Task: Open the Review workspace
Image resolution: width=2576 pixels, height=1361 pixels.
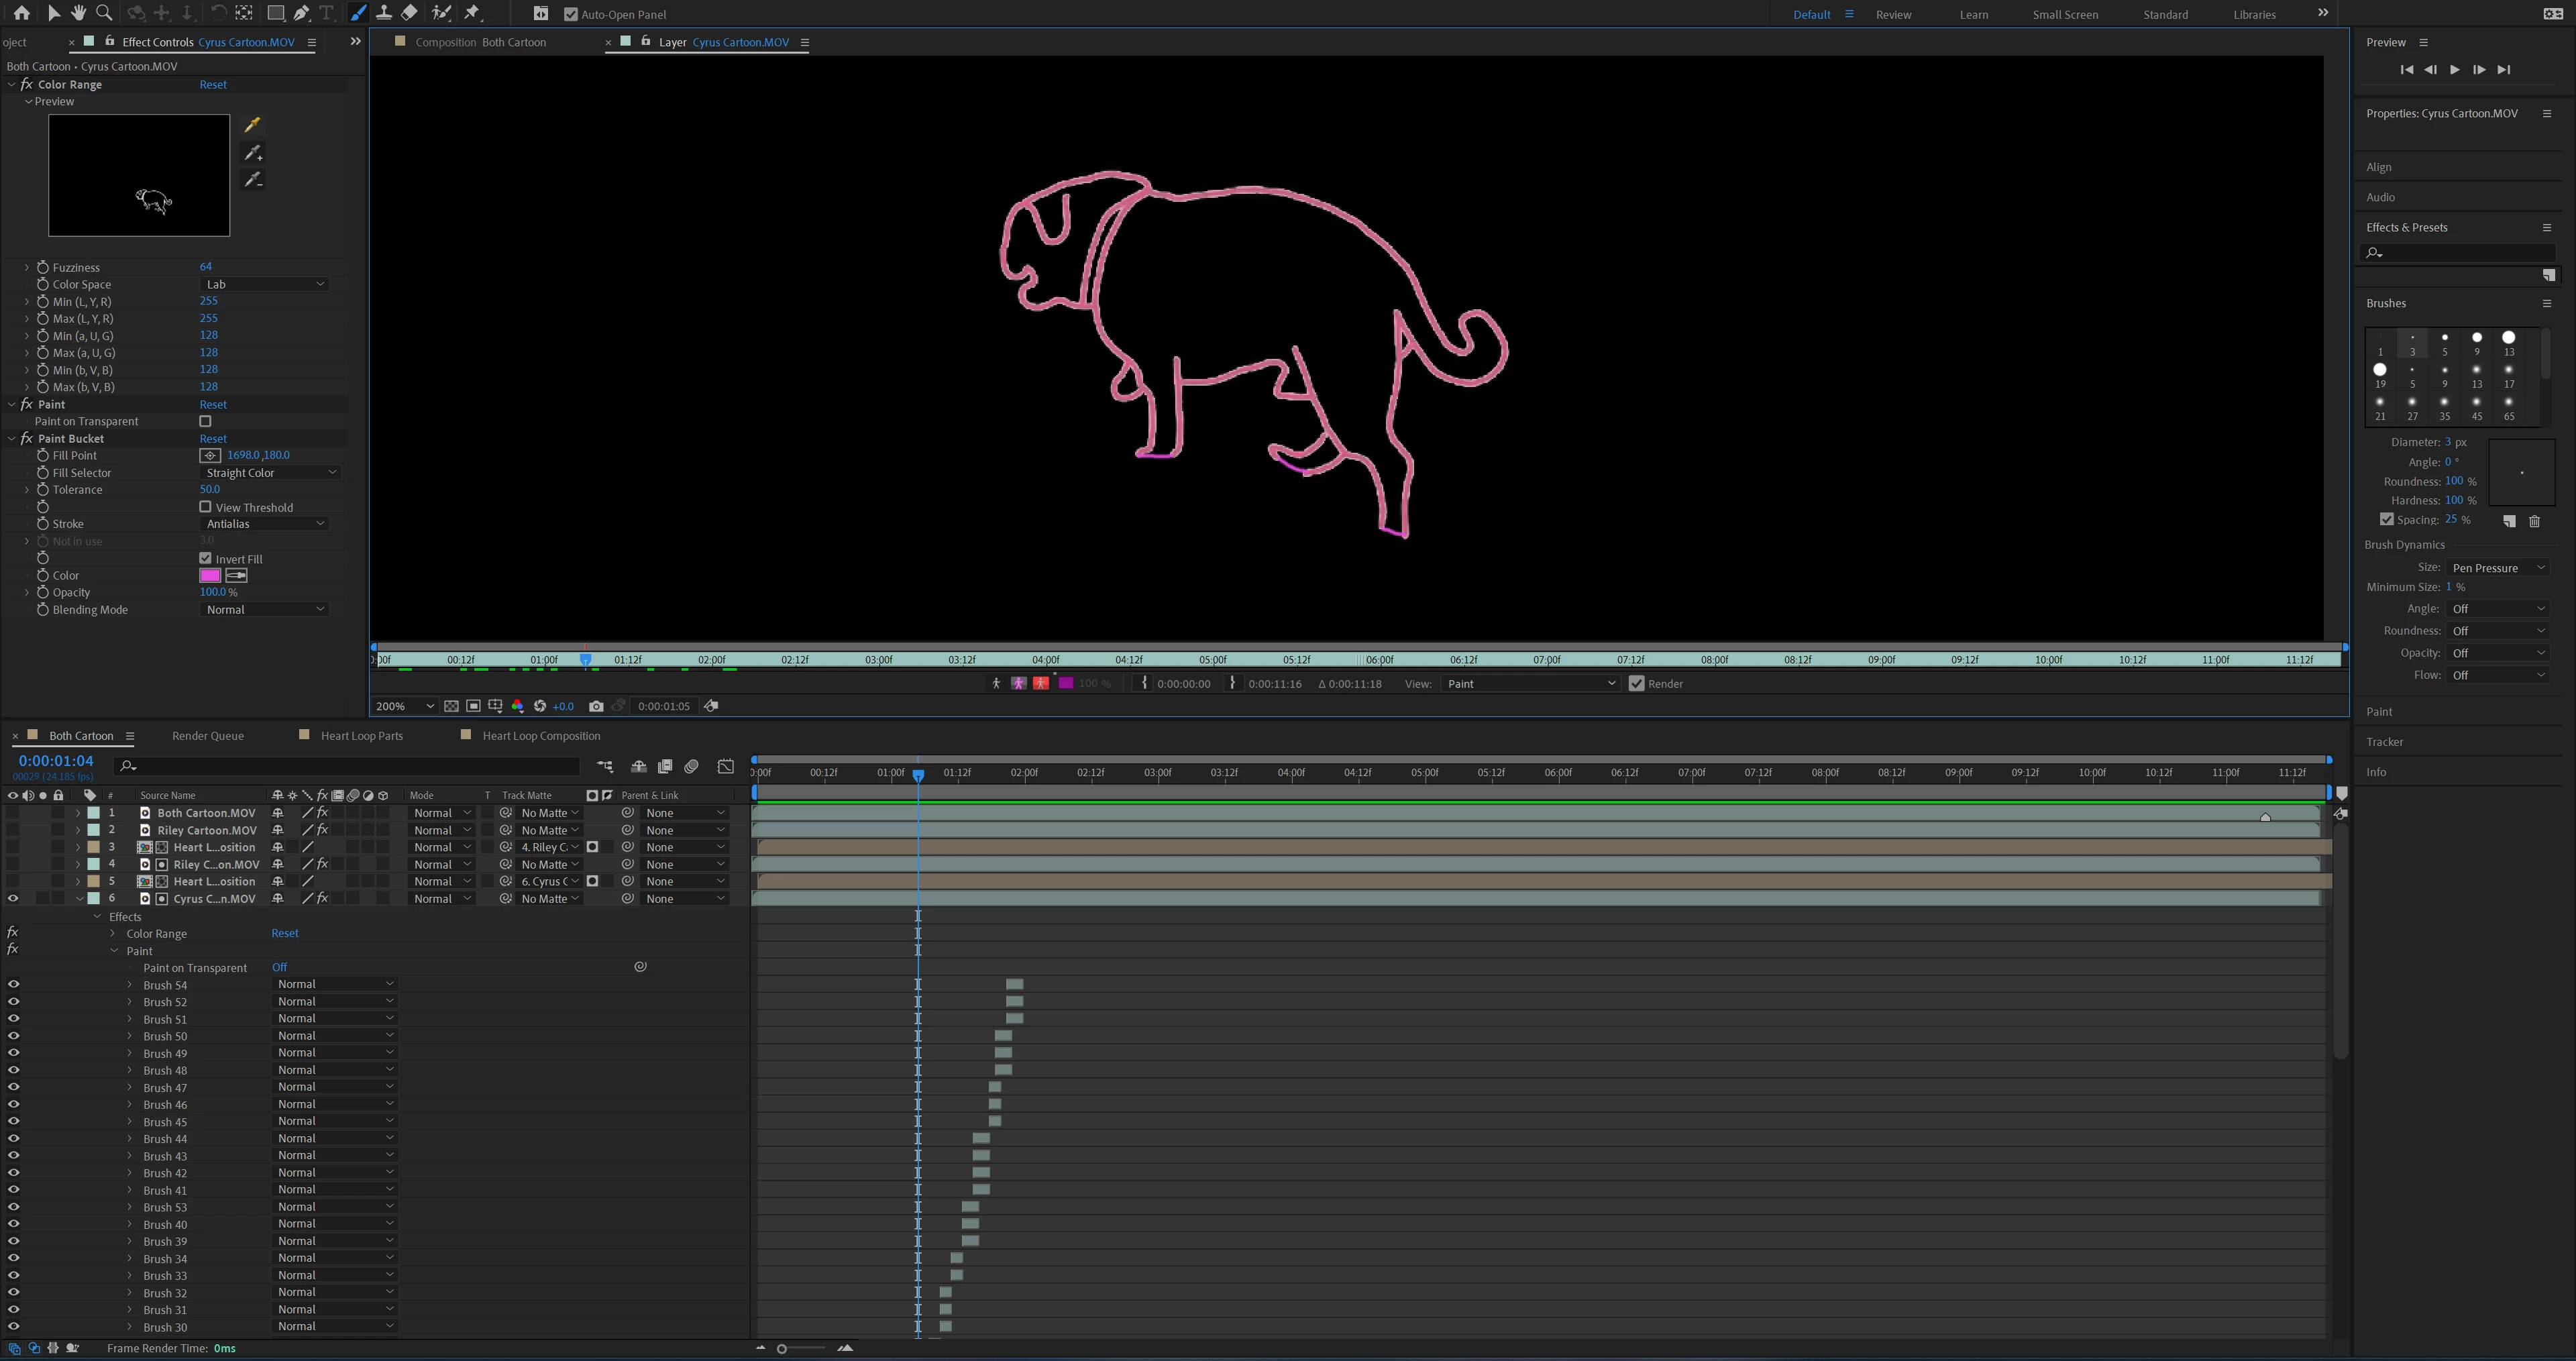Action: click(x=1893, y=14)
